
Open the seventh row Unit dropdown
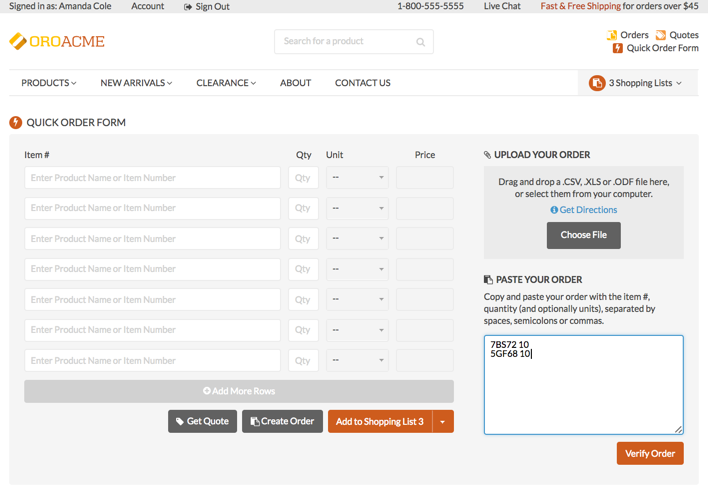(357, 360)
